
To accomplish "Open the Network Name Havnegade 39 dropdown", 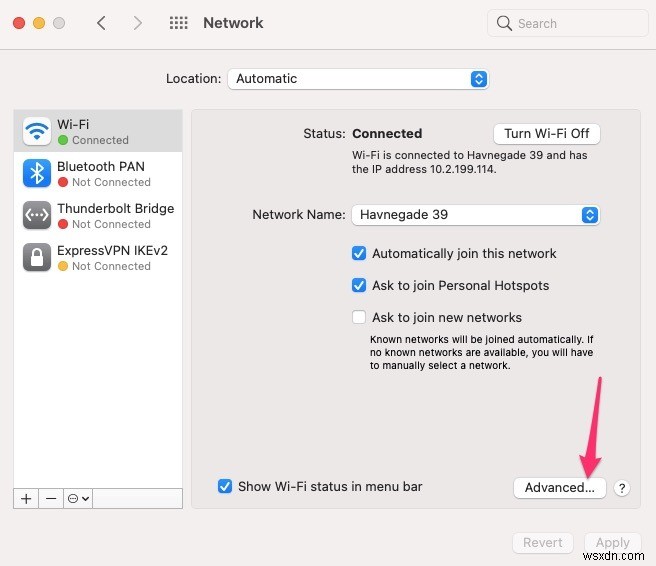I will [x=476, y=215].
